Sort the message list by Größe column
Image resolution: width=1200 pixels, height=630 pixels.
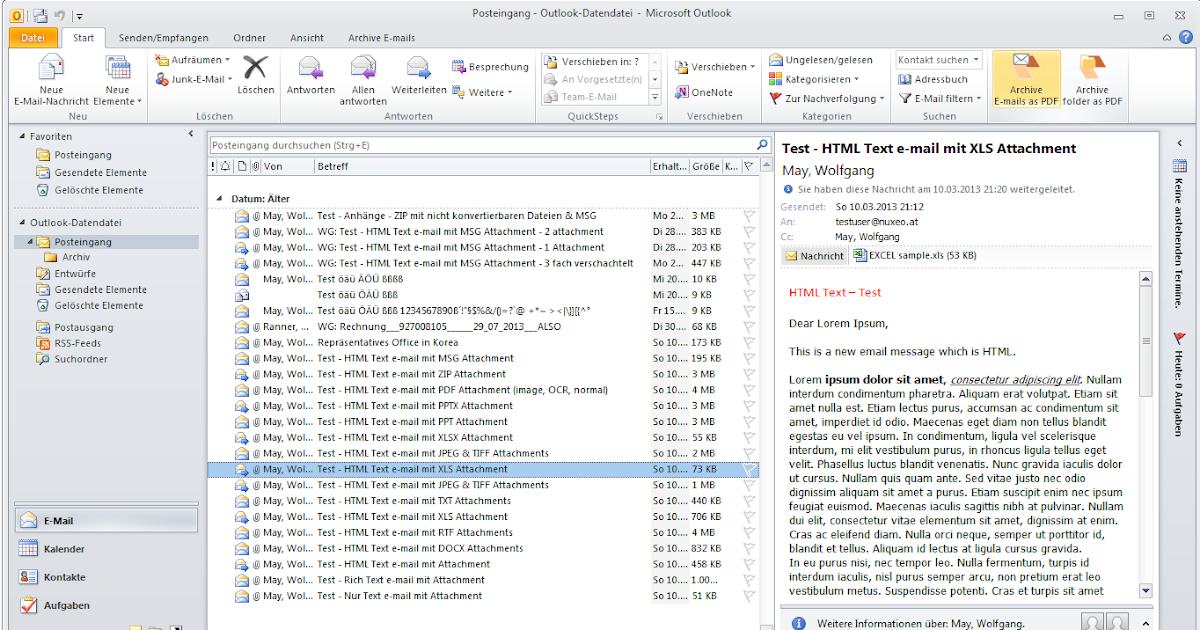tap(705, 166)
